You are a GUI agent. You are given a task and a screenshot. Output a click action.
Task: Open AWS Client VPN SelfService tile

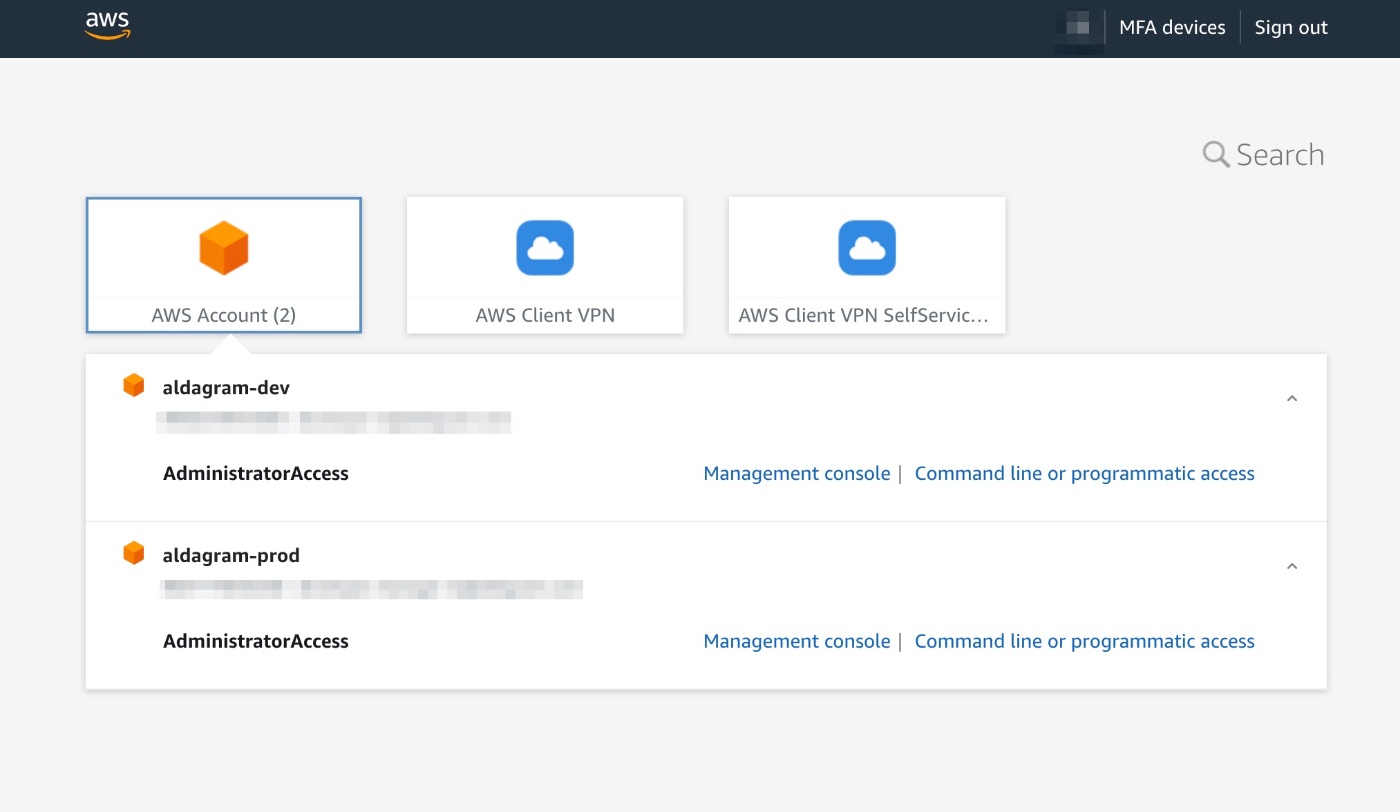(867, 265)
